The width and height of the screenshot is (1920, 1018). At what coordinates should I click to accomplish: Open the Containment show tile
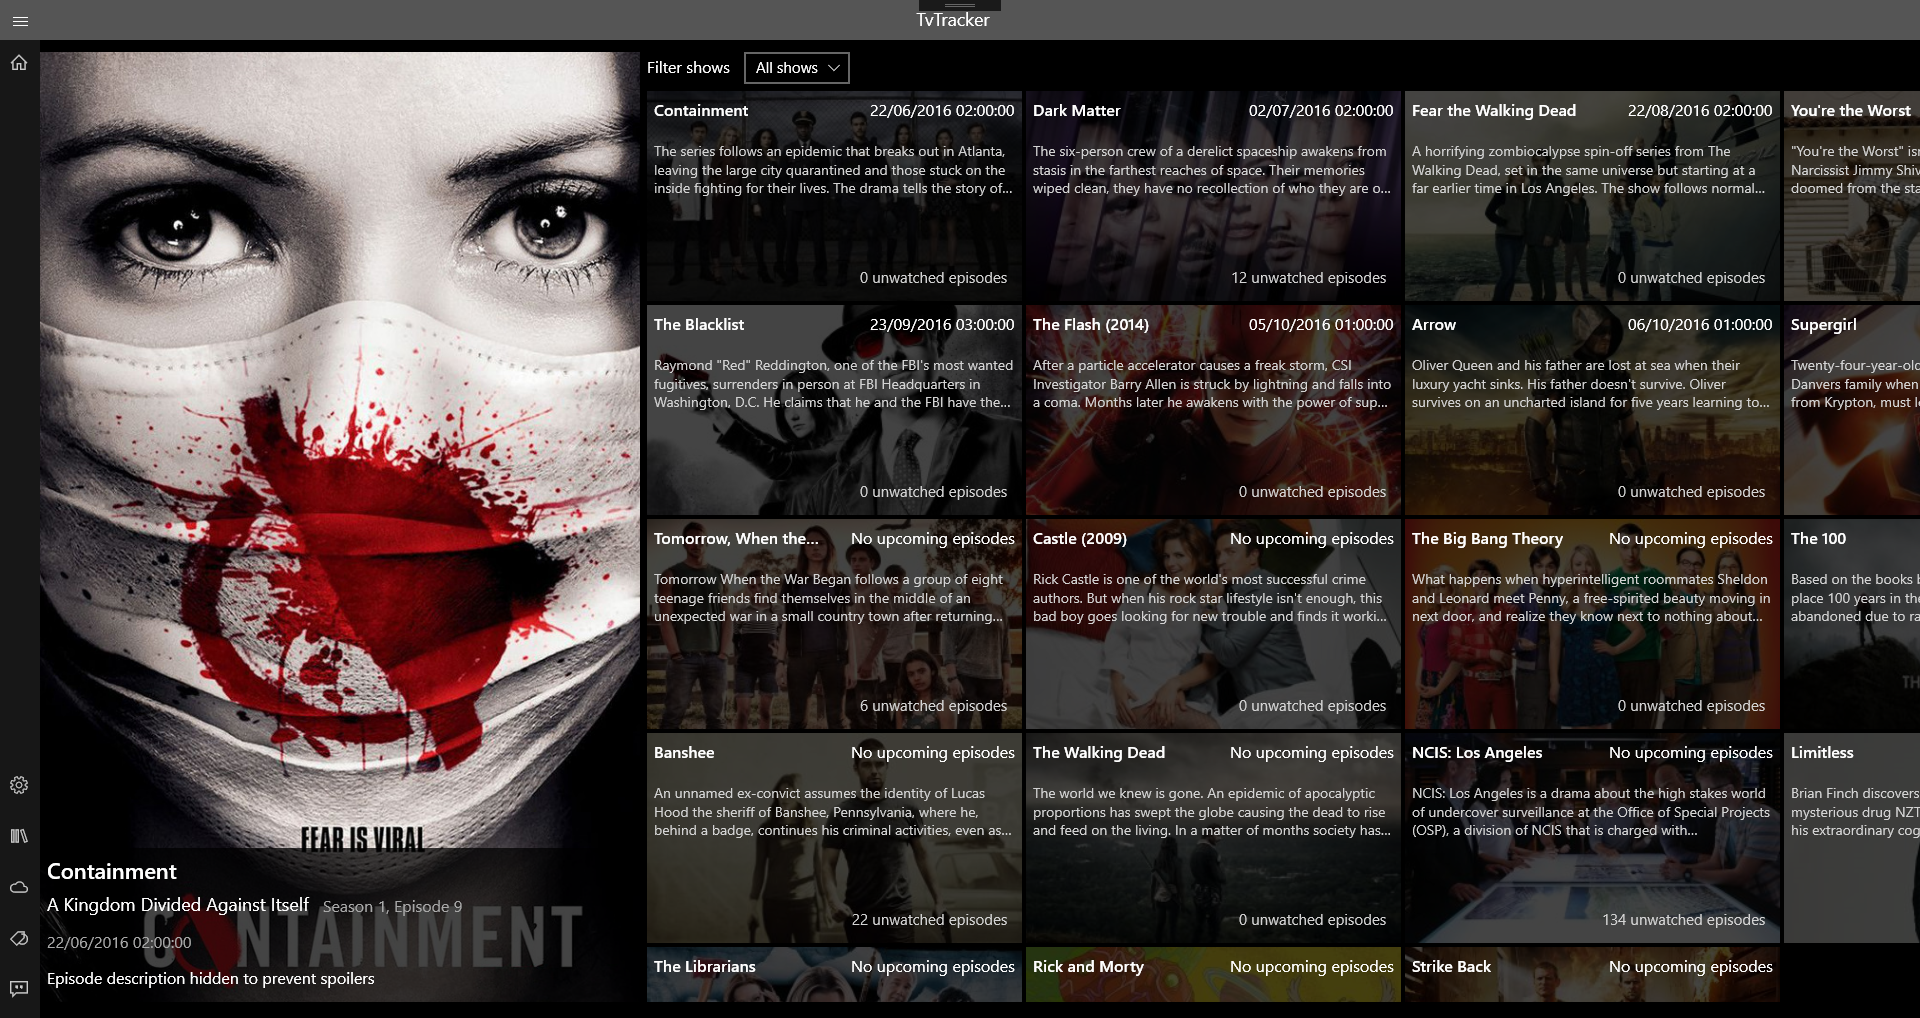click(x=834, y=196)
